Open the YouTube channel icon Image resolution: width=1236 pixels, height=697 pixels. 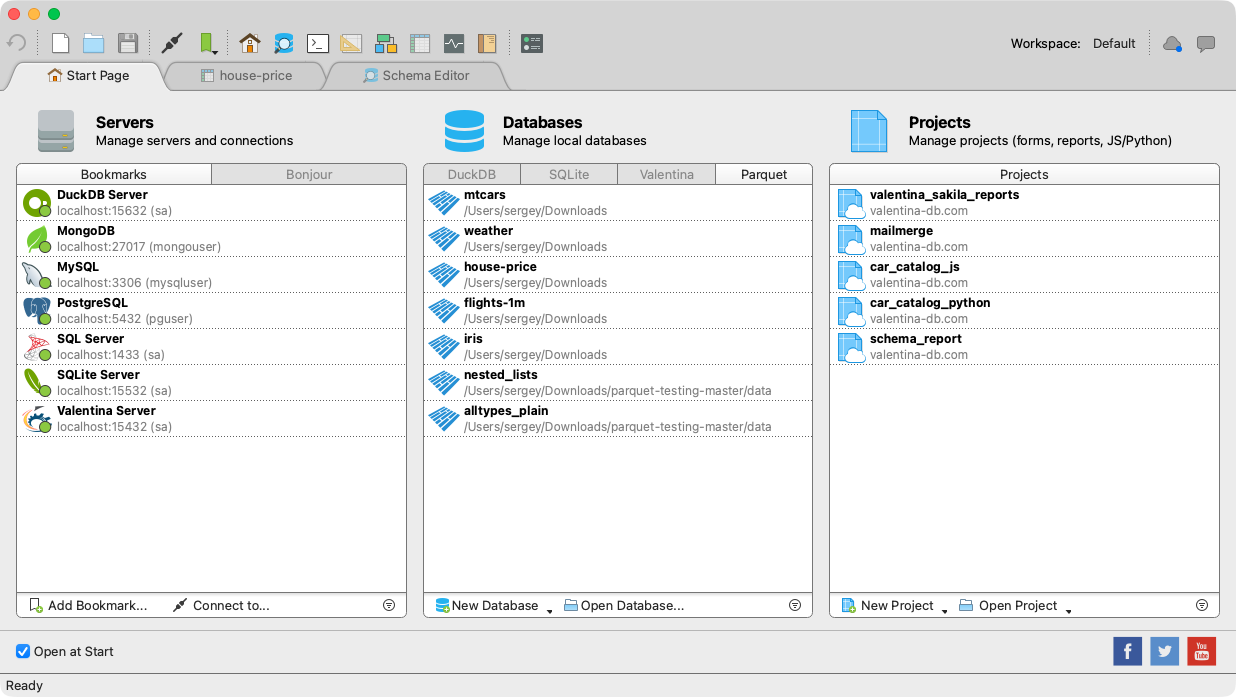1201,651
